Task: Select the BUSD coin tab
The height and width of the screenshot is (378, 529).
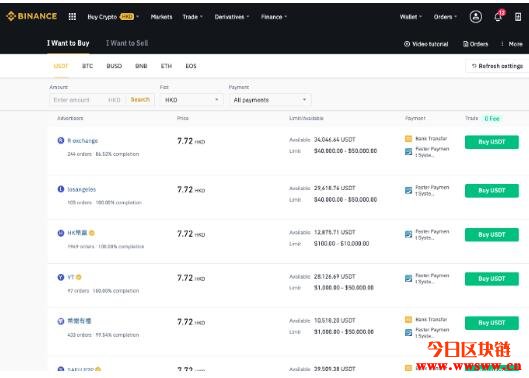Action: click(114, 66)
